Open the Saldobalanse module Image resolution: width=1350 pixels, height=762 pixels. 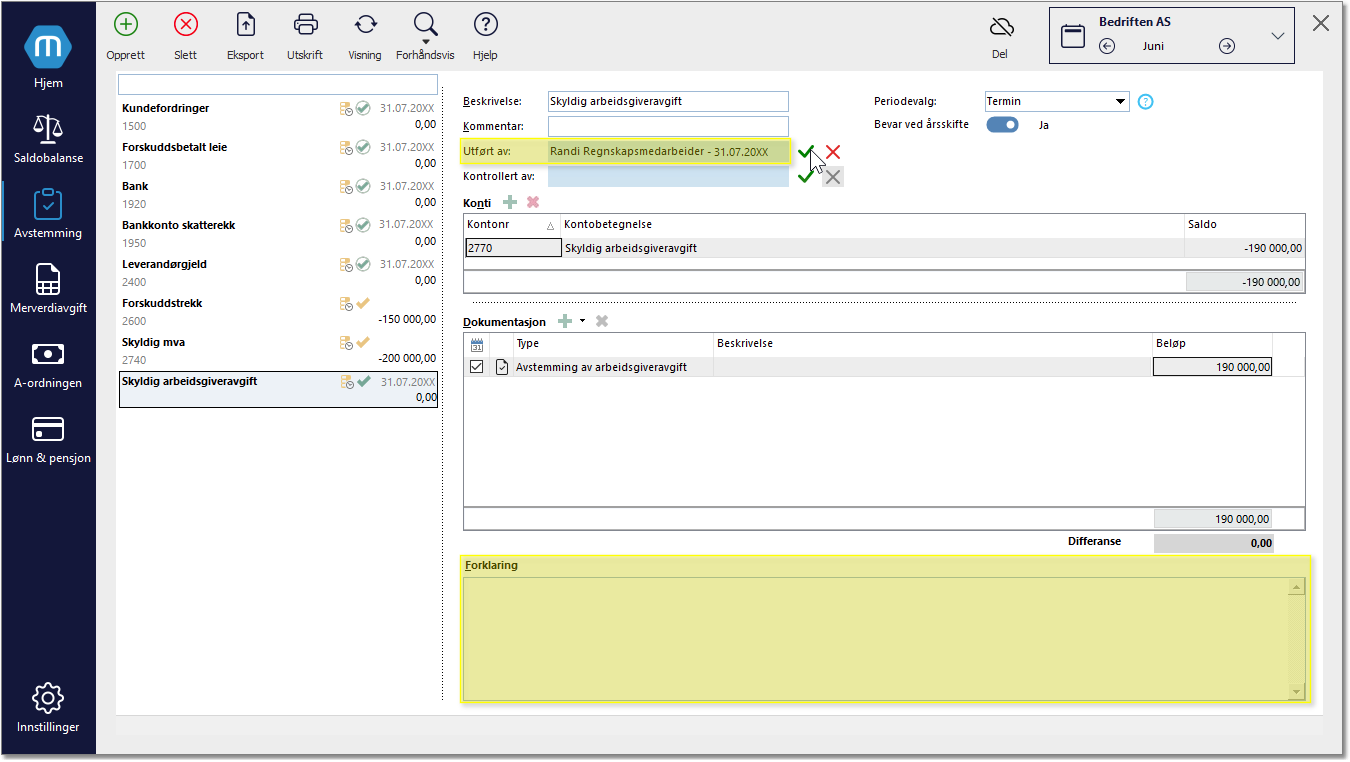point(48,138)
